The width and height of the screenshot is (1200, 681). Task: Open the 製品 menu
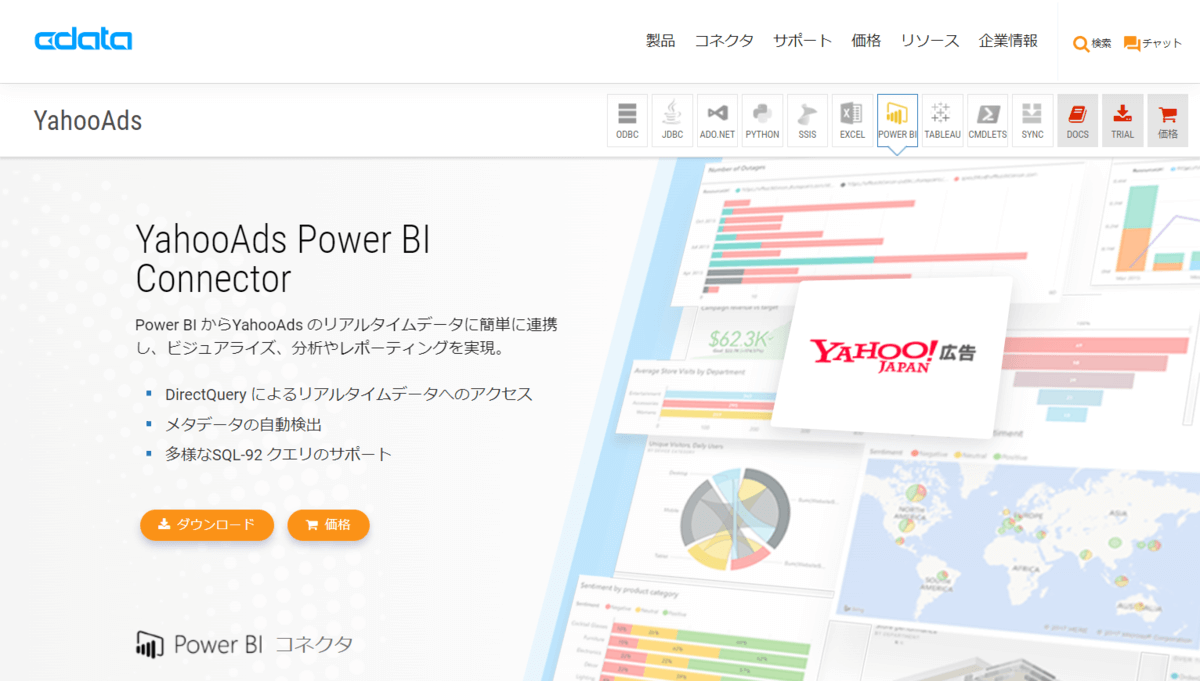[x=660, y=41]
